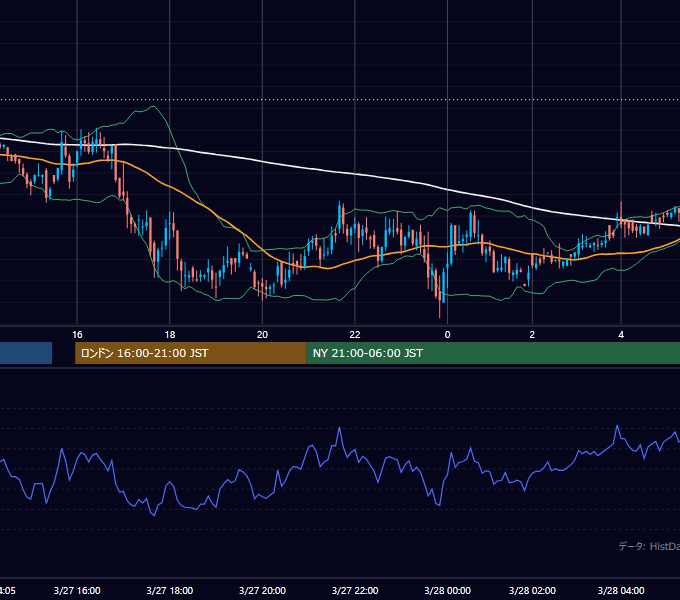Click the 20 hour label on price chart axis
This screenshot has width=680, height=600.
262,335
